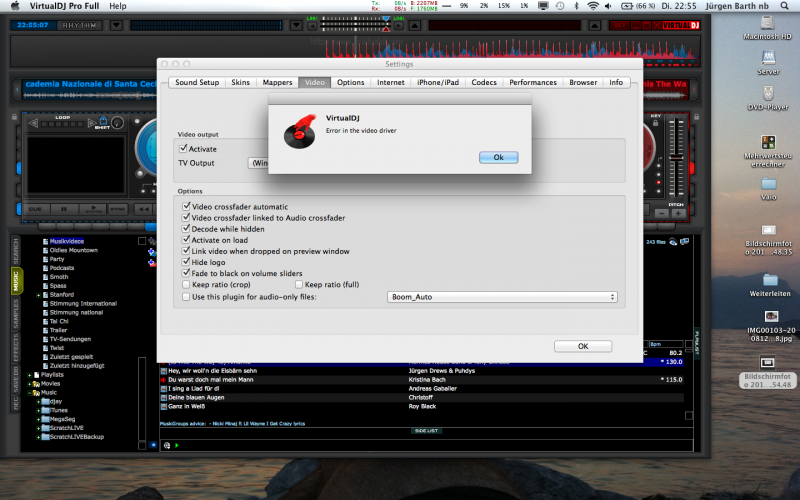Switch to the iPhone/iPad tab
The width and height of the screenshot is (800, 500).
point(438,82)
